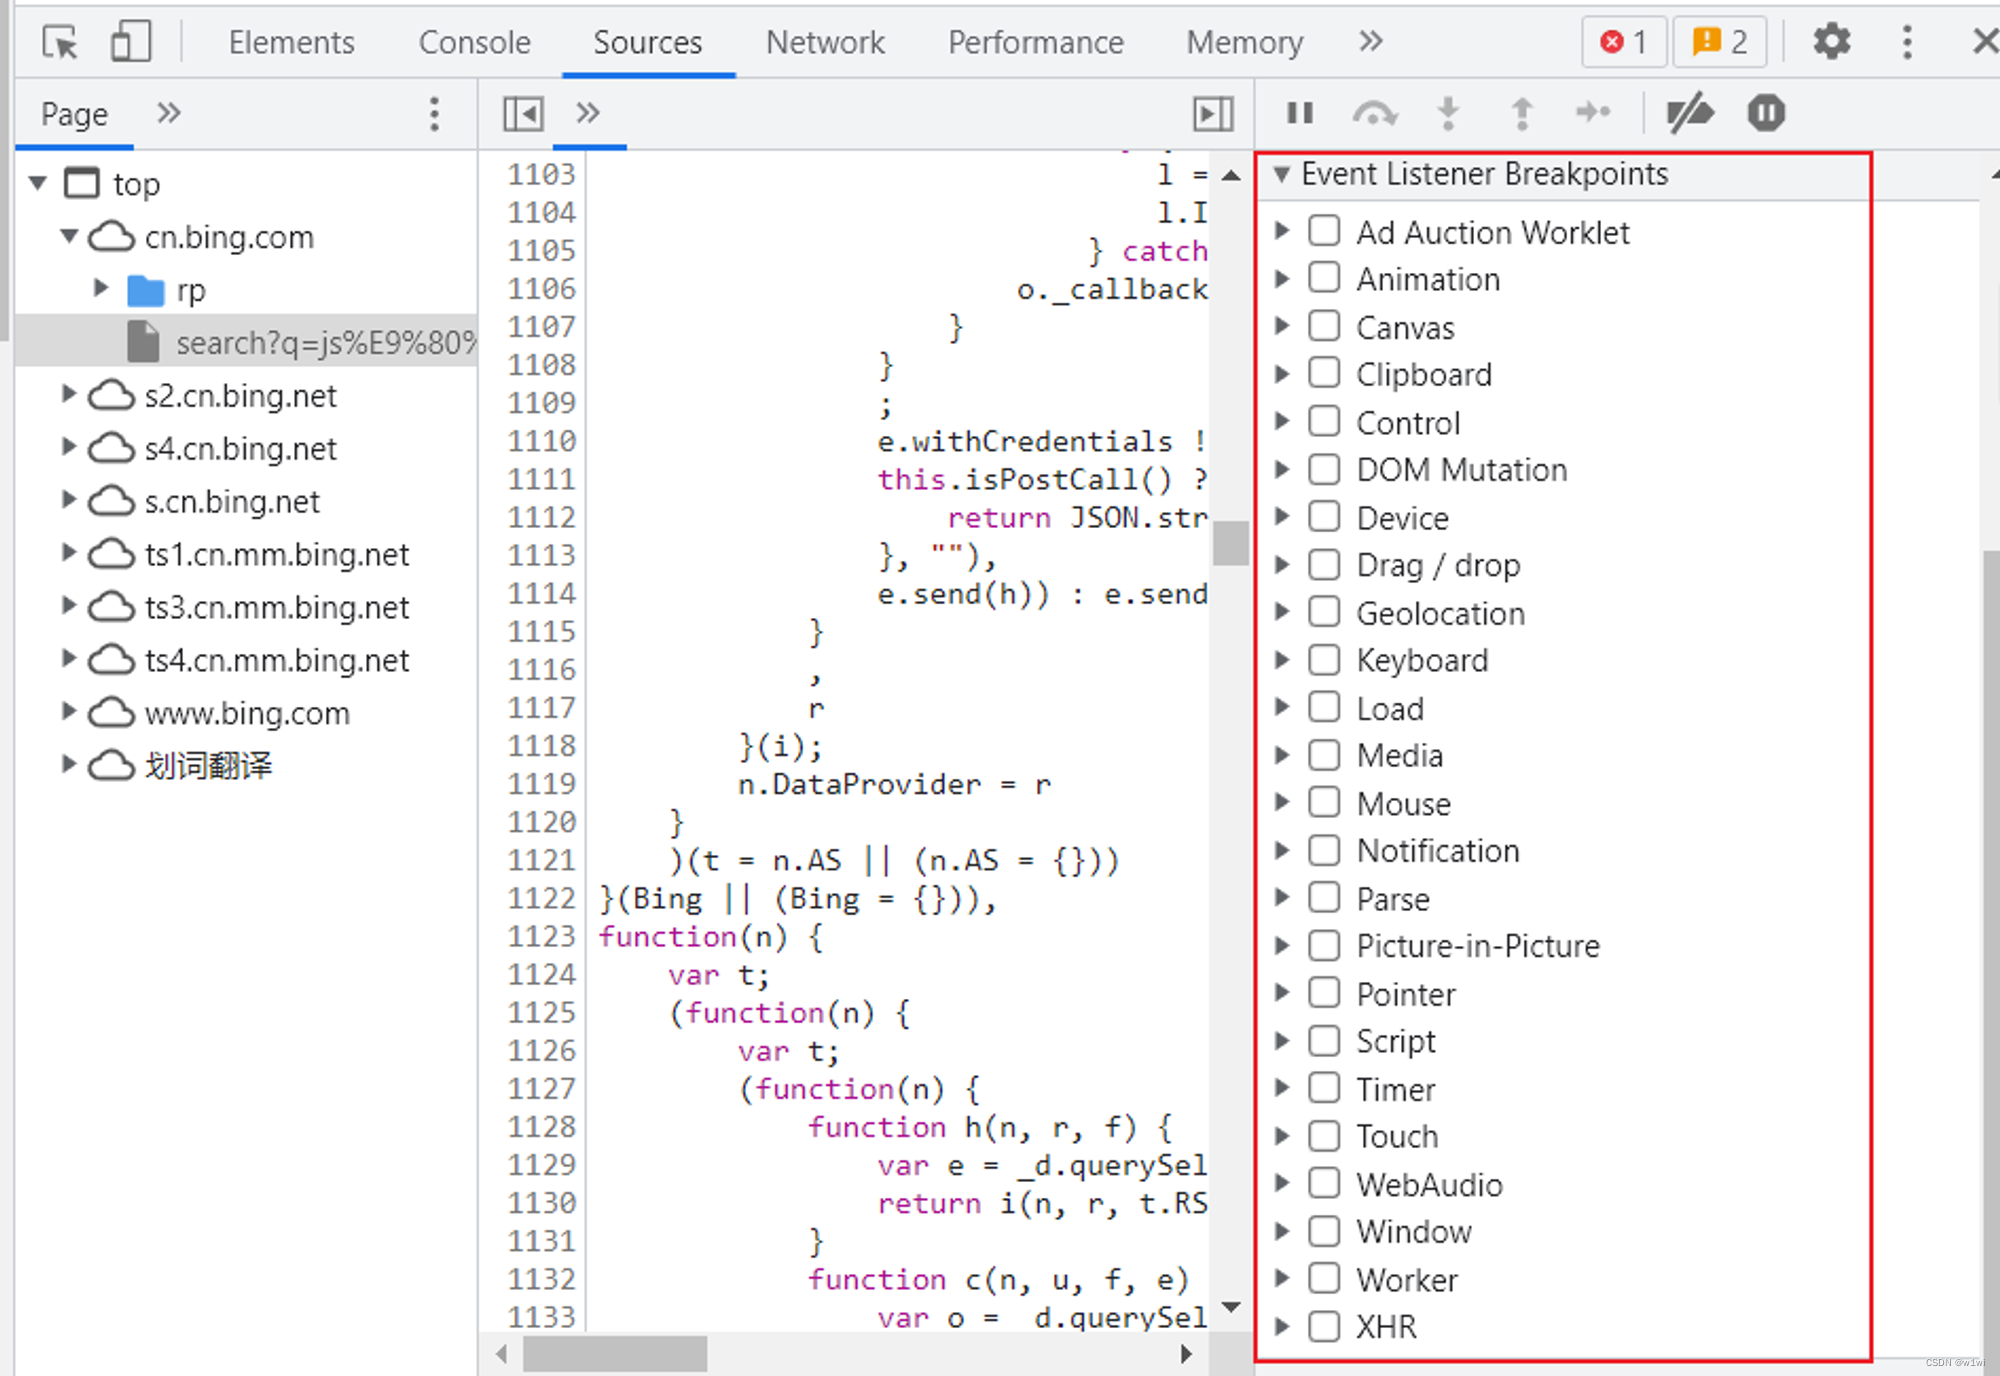2000x1376 pixels.
Task: Switch to the Memory tab
Action: click(x=1244, y=42)
